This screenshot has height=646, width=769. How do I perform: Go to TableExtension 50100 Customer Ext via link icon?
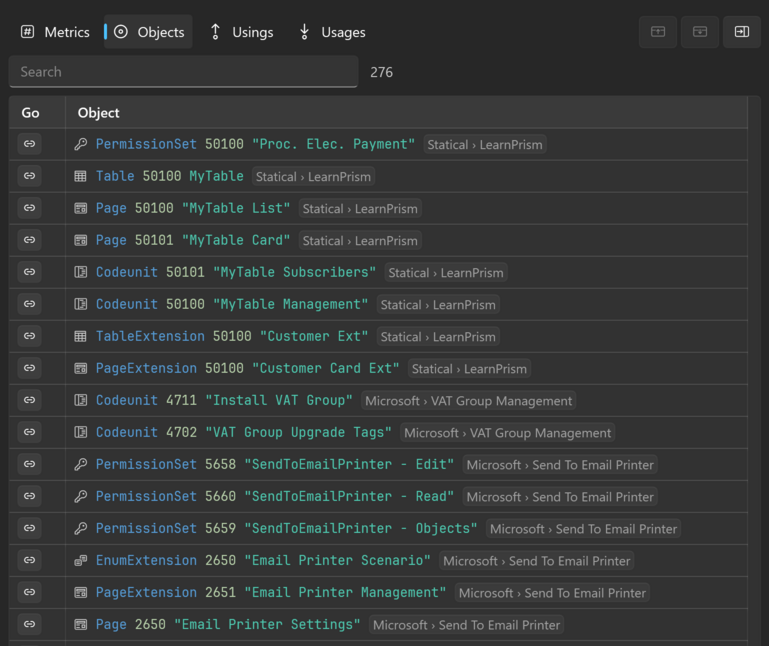pyautogui.click(x=29, y=336)
